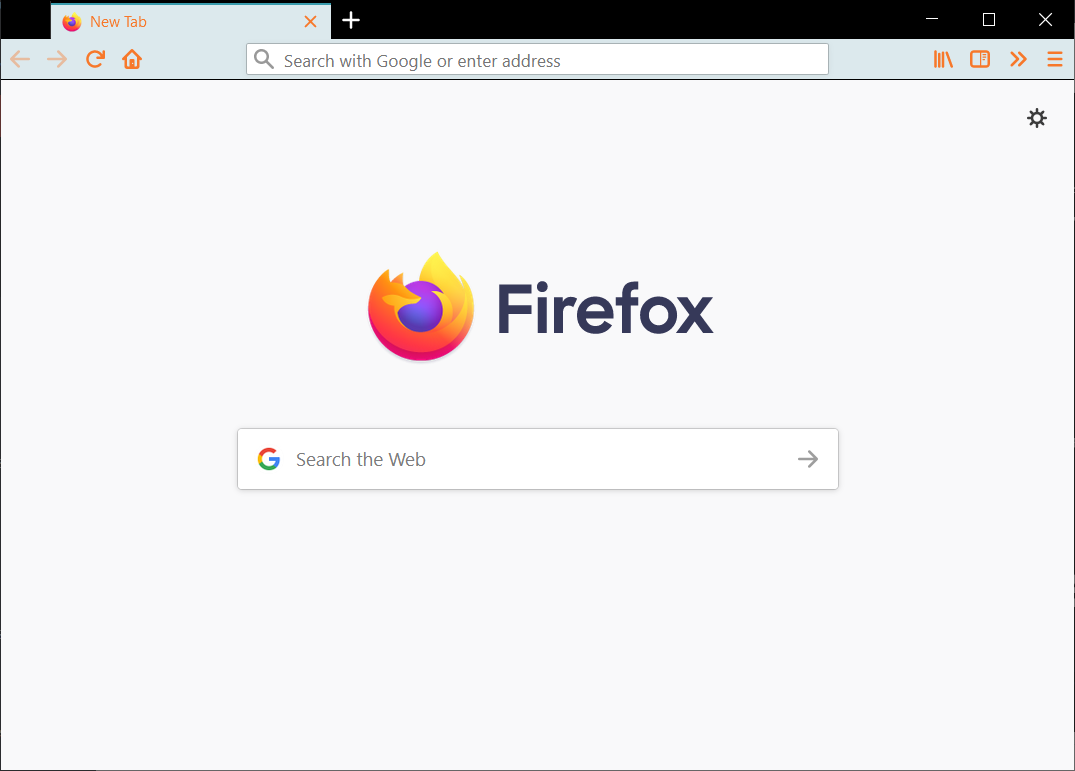Click the Back navigation arrow

click(x=20, y=59)
